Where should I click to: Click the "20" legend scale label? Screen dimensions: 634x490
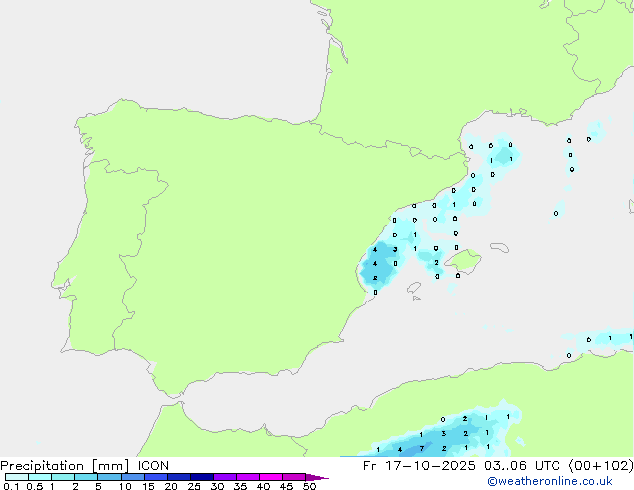171,486
